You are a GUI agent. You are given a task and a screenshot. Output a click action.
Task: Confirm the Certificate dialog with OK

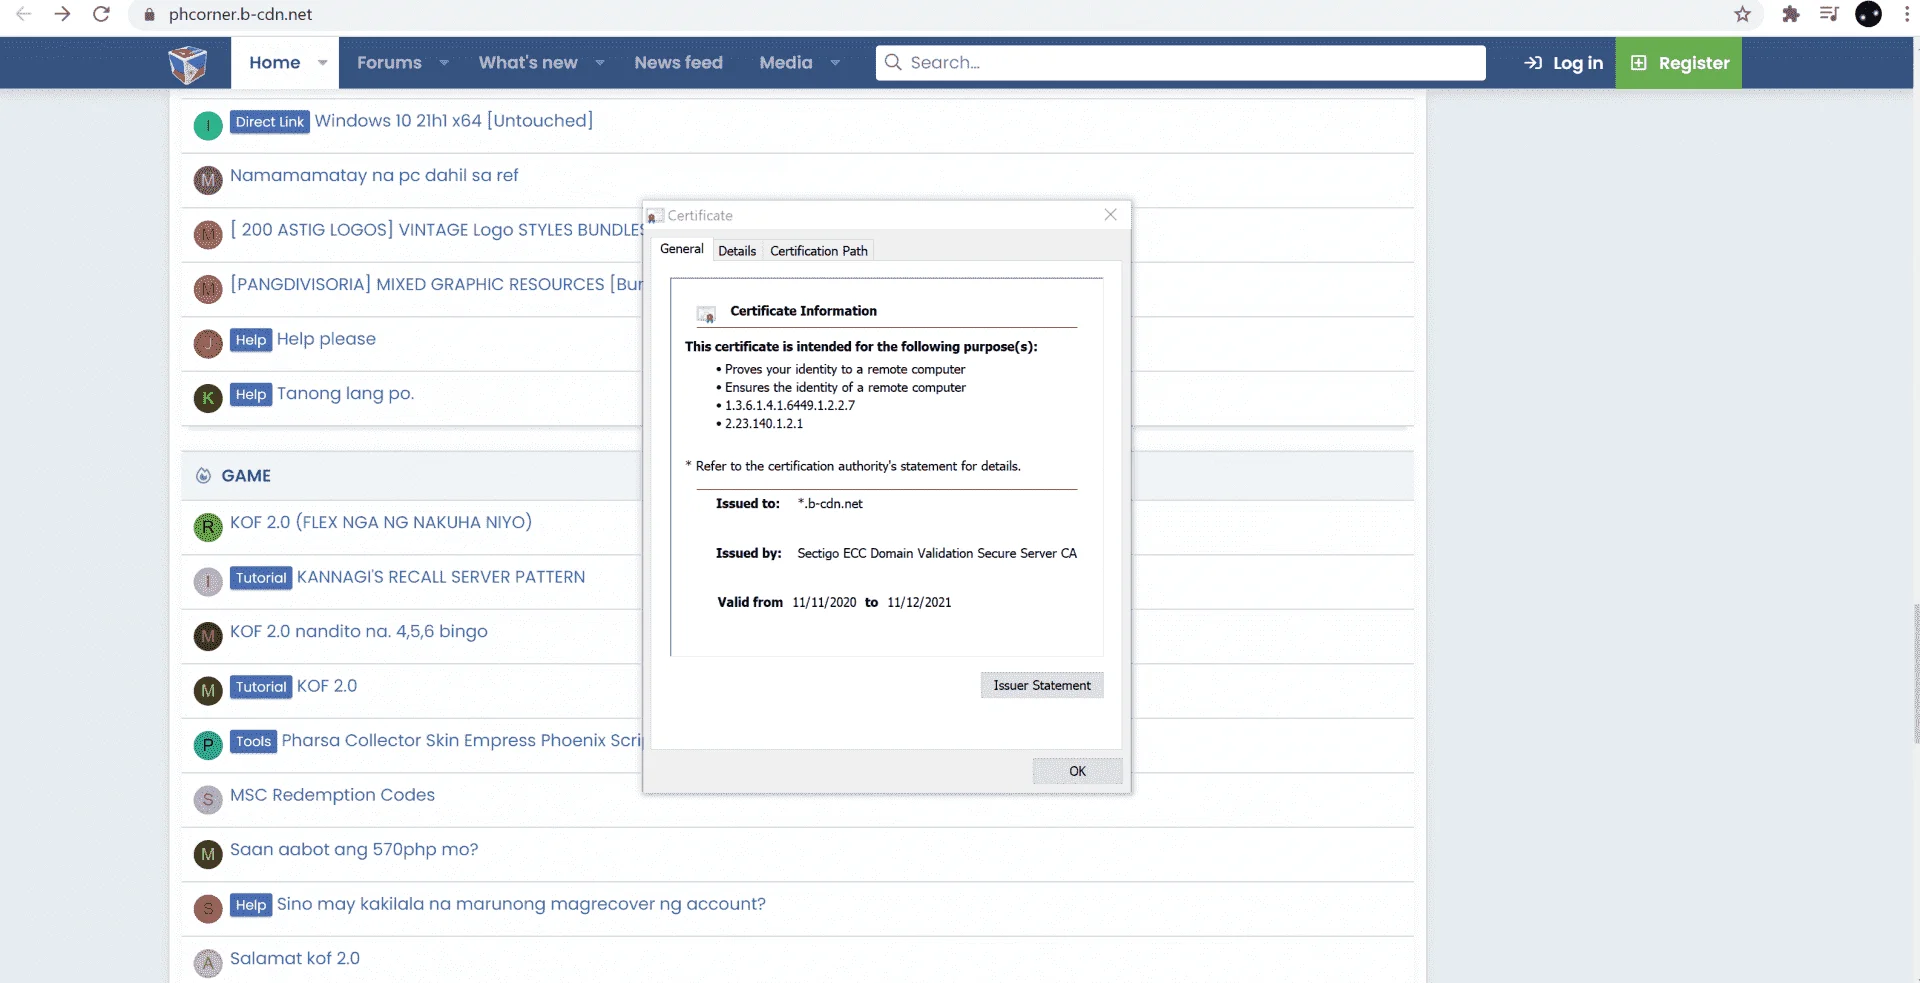point(1077,771)
